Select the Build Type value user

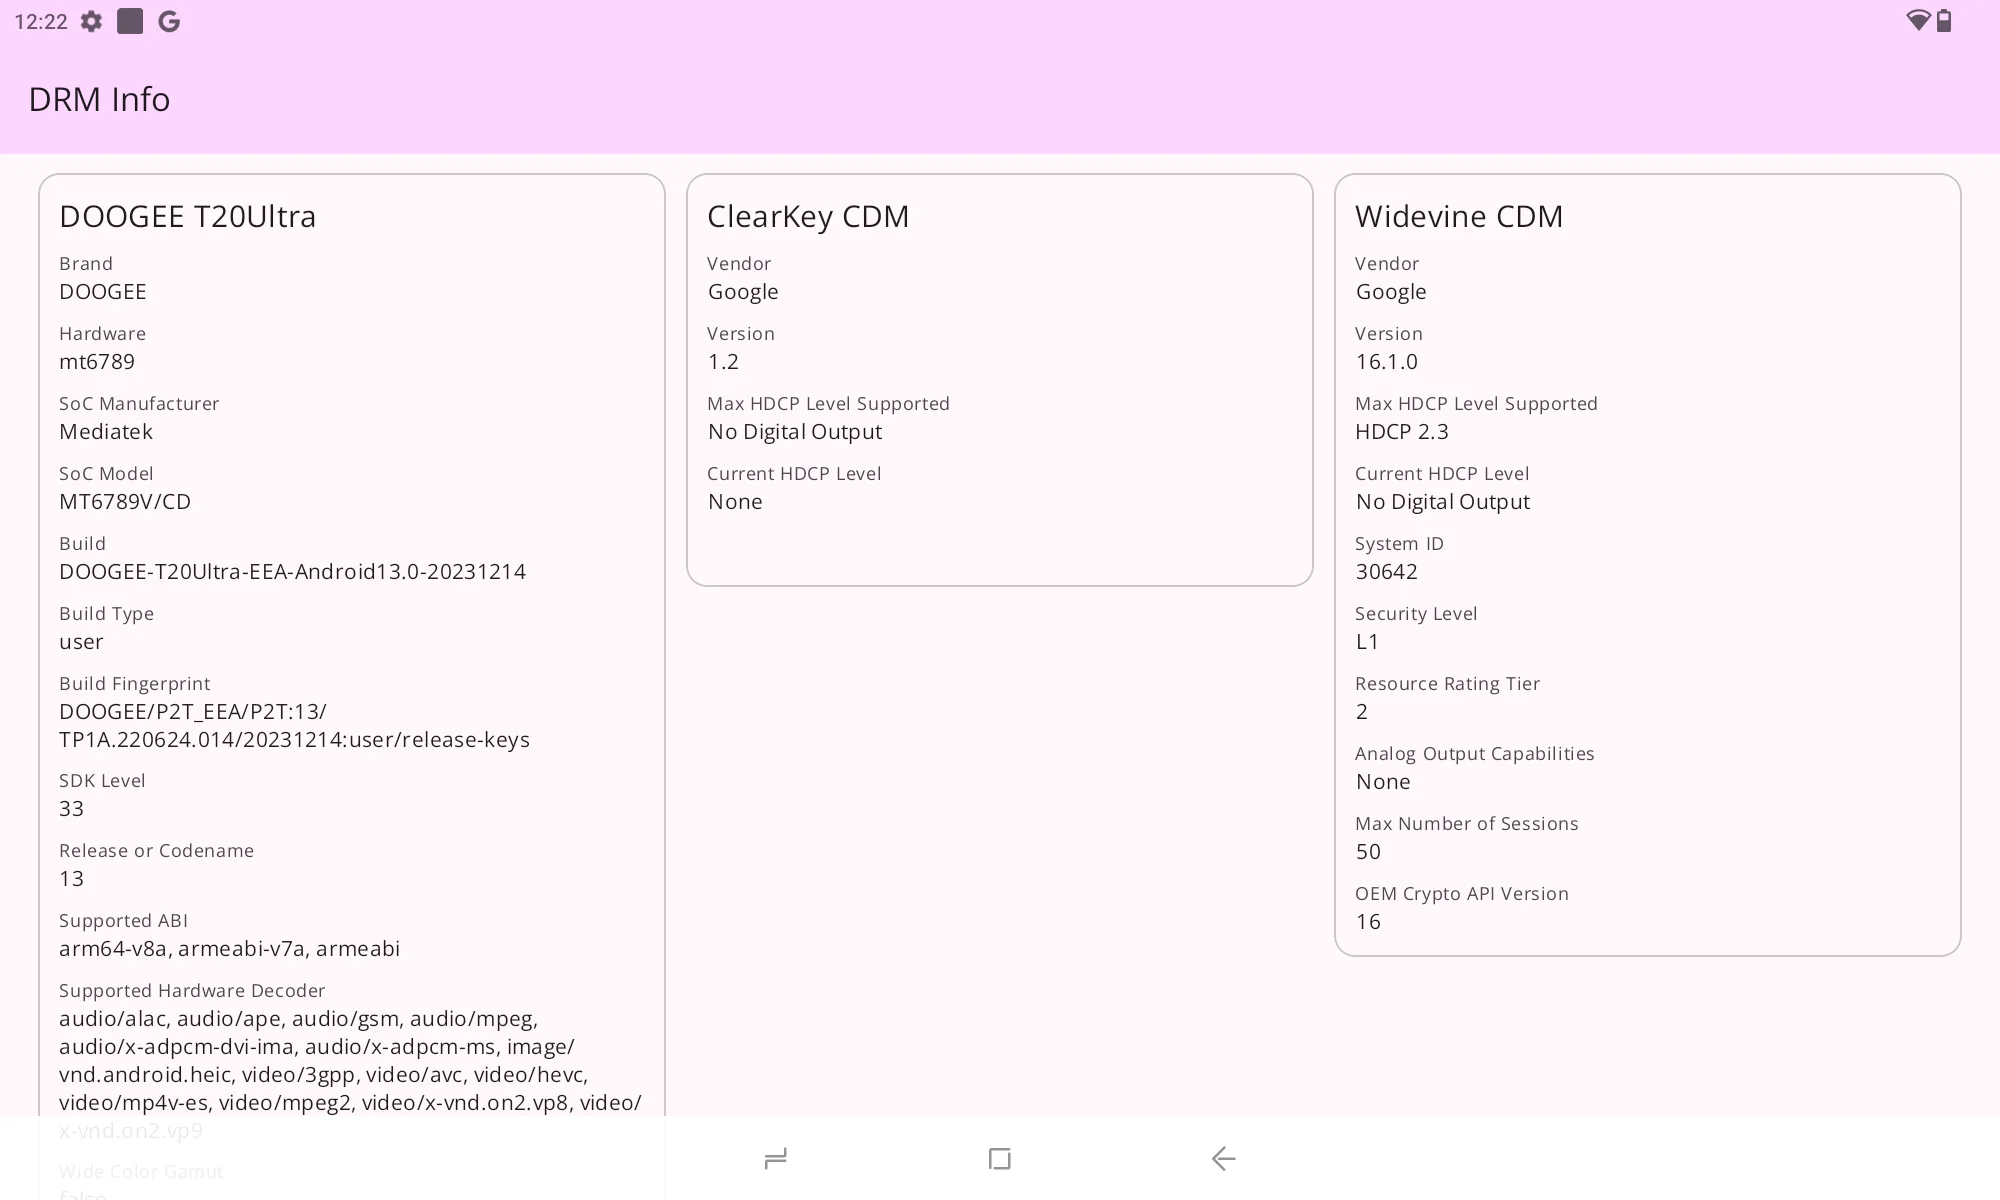click(x=81, y=642)
